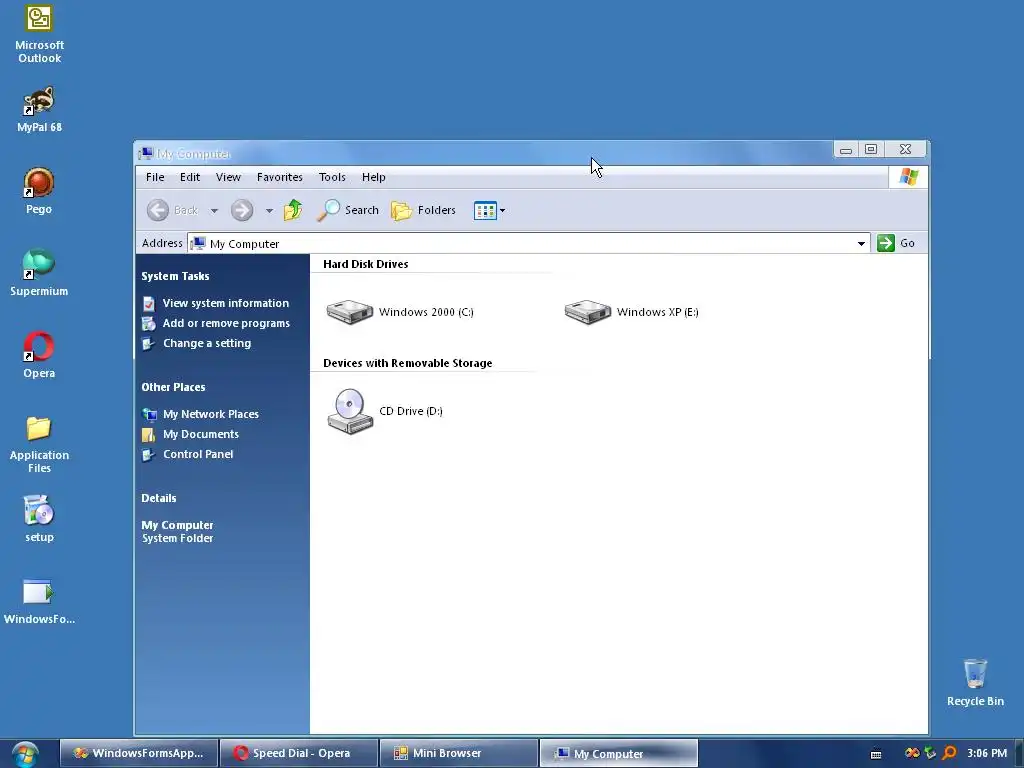Viewport: 1024px width, 768px height.
Task: Click the My Computer title bar icon
Action: pyautogui.click(x=146, y=153)
